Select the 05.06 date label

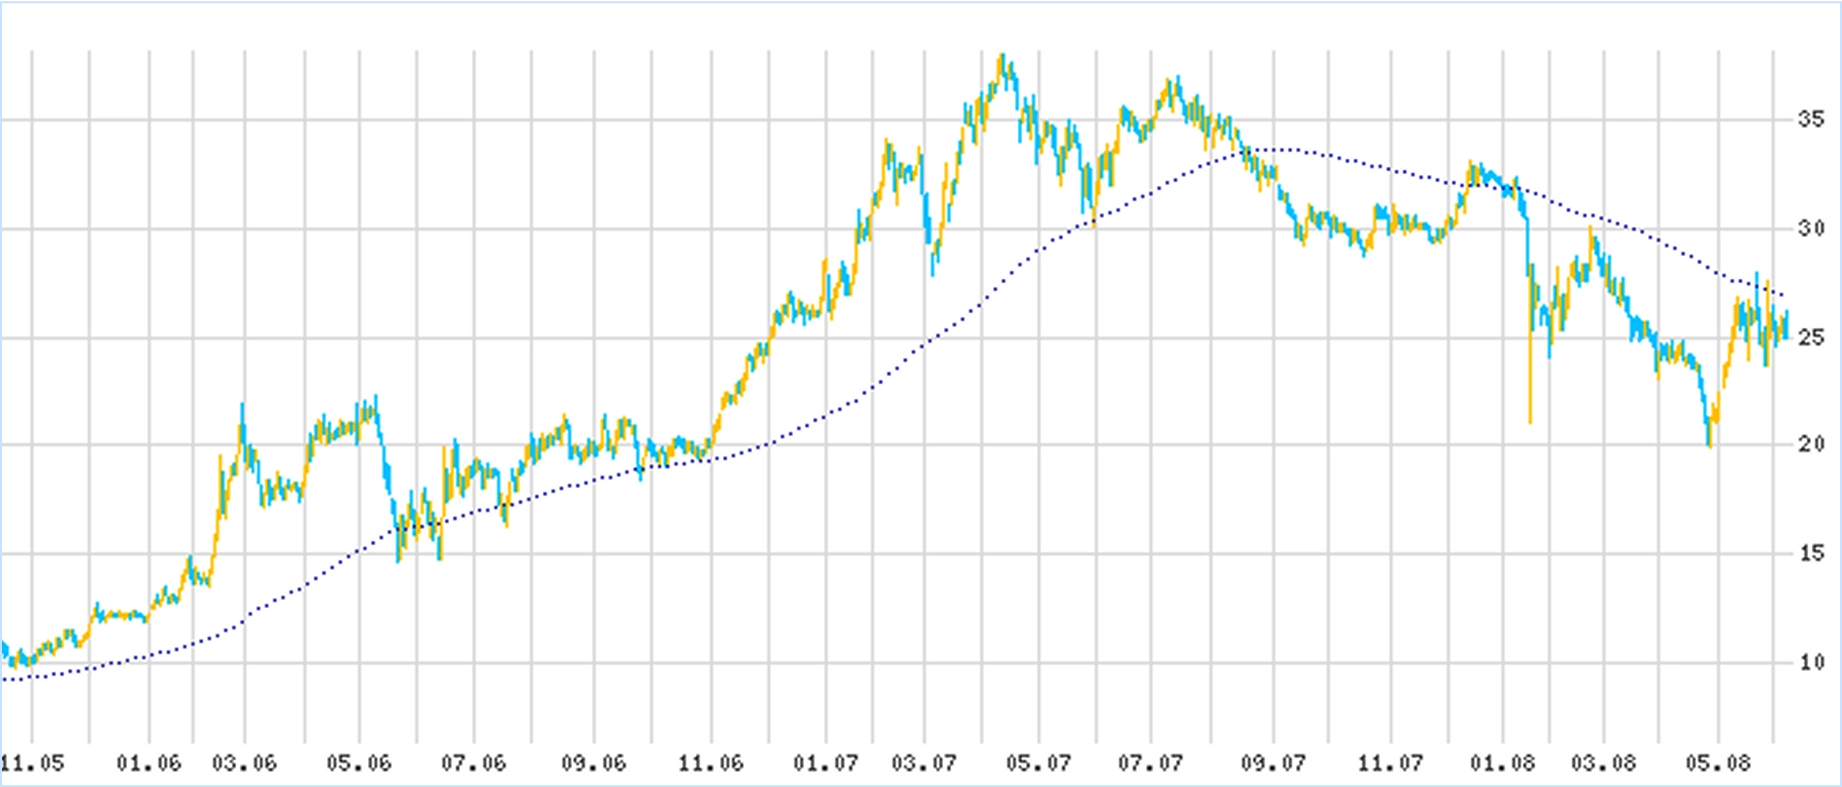(359, 764)
